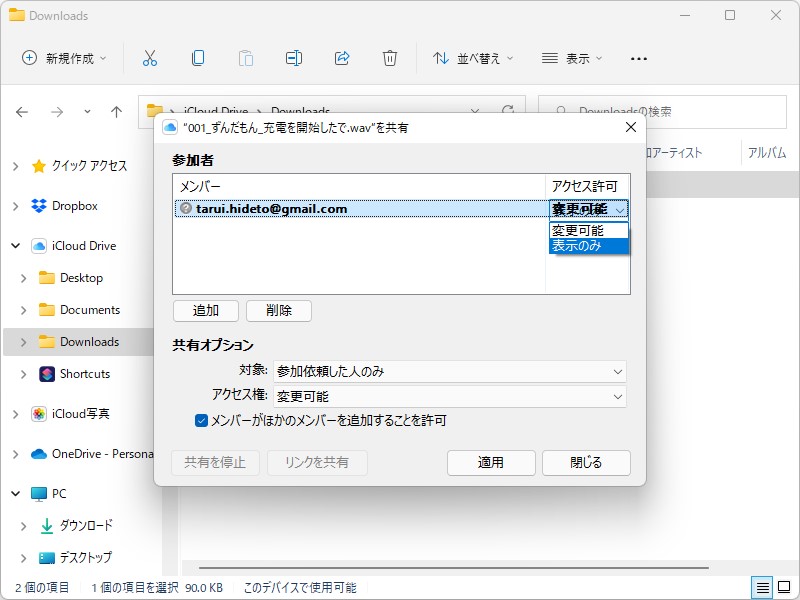Click the 適用 button to apply sharing changes
The width and height of the screenshot is (800, 600).
[491, 462]
